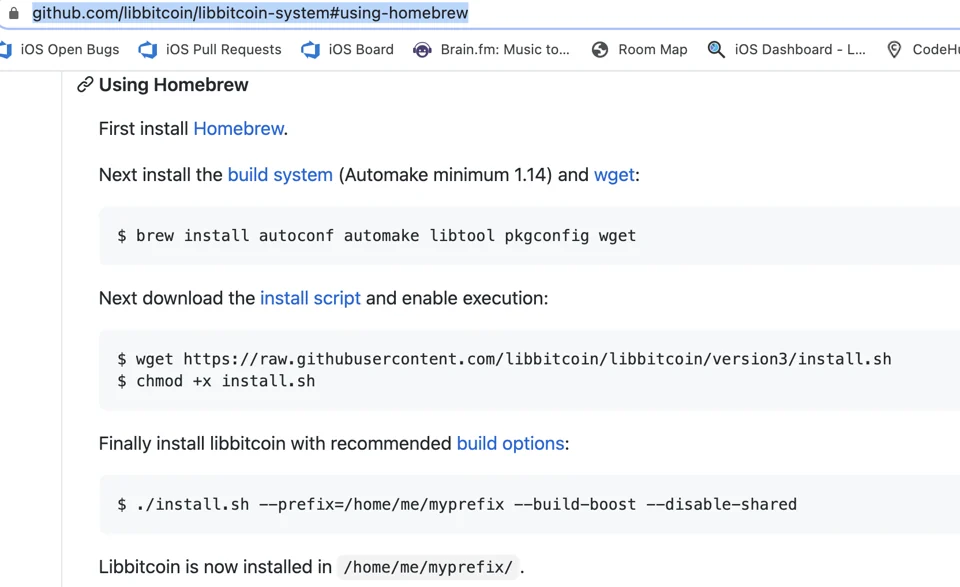Click the Brain.fm bookmark icon
The width and height of the screenshot is (960, 587).
(422, 50)
